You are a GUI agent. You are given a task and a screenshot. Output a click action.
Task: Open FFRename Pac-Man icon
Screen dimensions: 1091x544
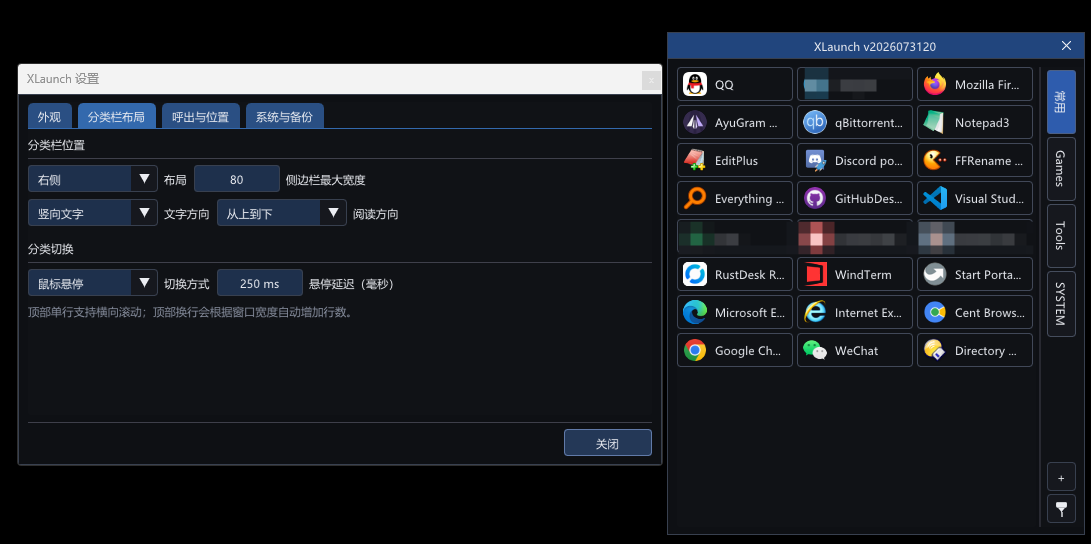[x=934, y=161]
